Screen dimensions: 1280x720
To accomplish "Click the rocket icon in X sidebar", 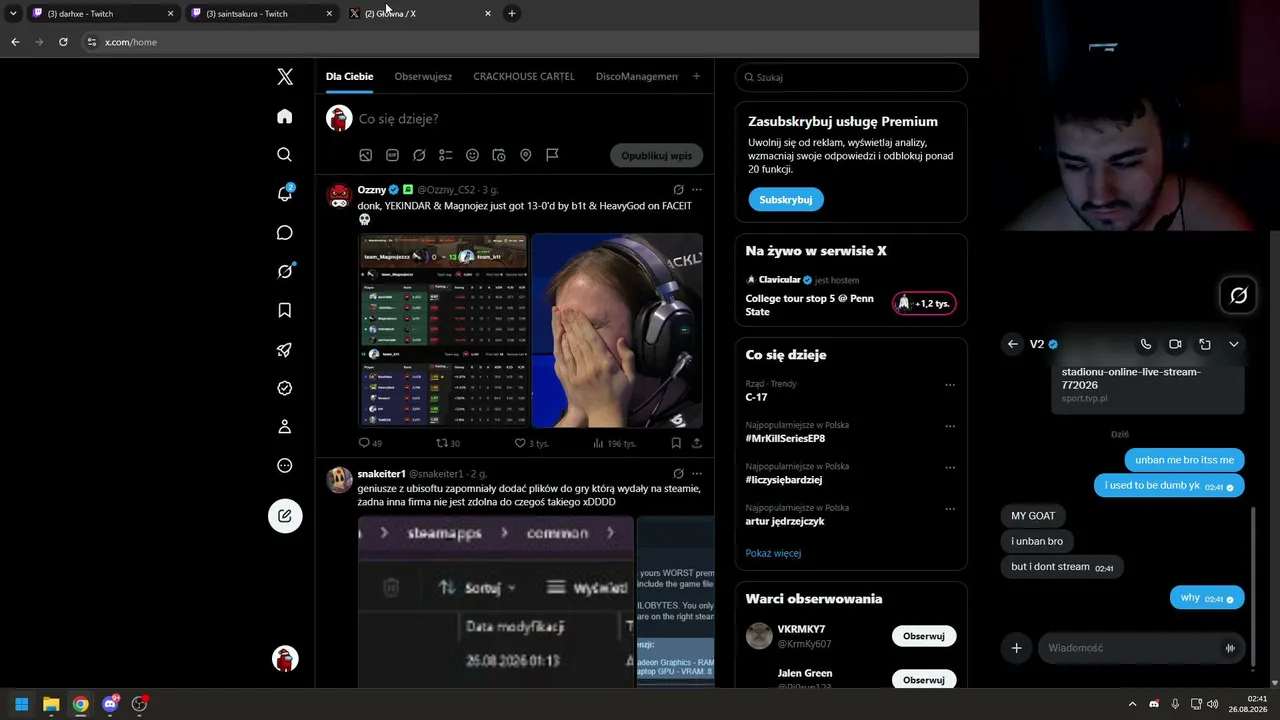I will tap(285, 350).
